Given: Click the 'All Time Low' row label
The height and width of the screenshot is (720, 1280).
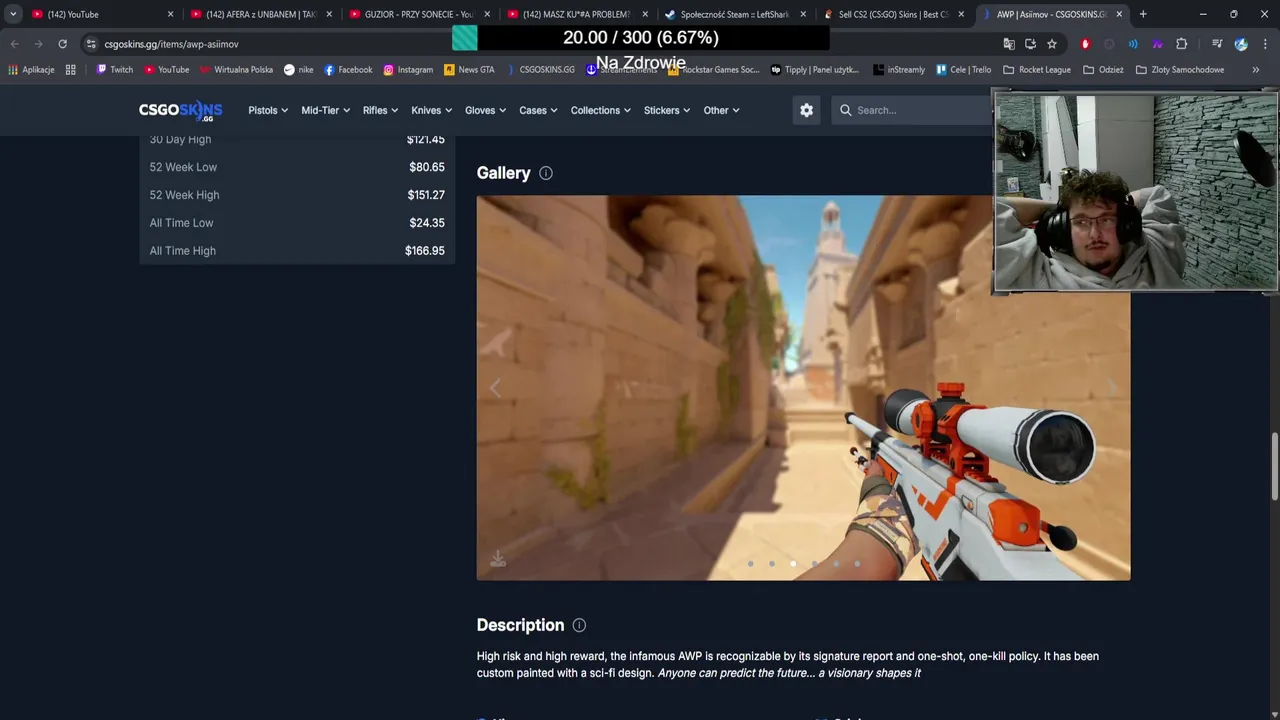Looking at the screenshot, I should pyautogui.click(x=181, y=223).
